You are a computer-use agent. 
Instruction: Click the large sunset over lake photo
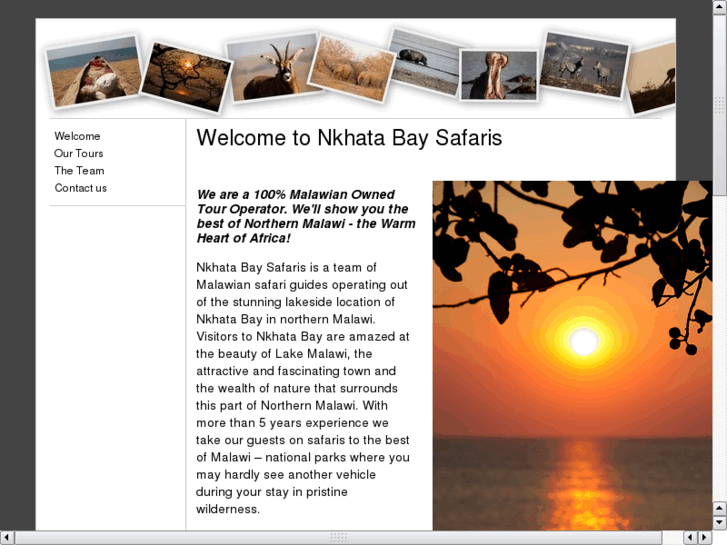click(x=572, y=355)
